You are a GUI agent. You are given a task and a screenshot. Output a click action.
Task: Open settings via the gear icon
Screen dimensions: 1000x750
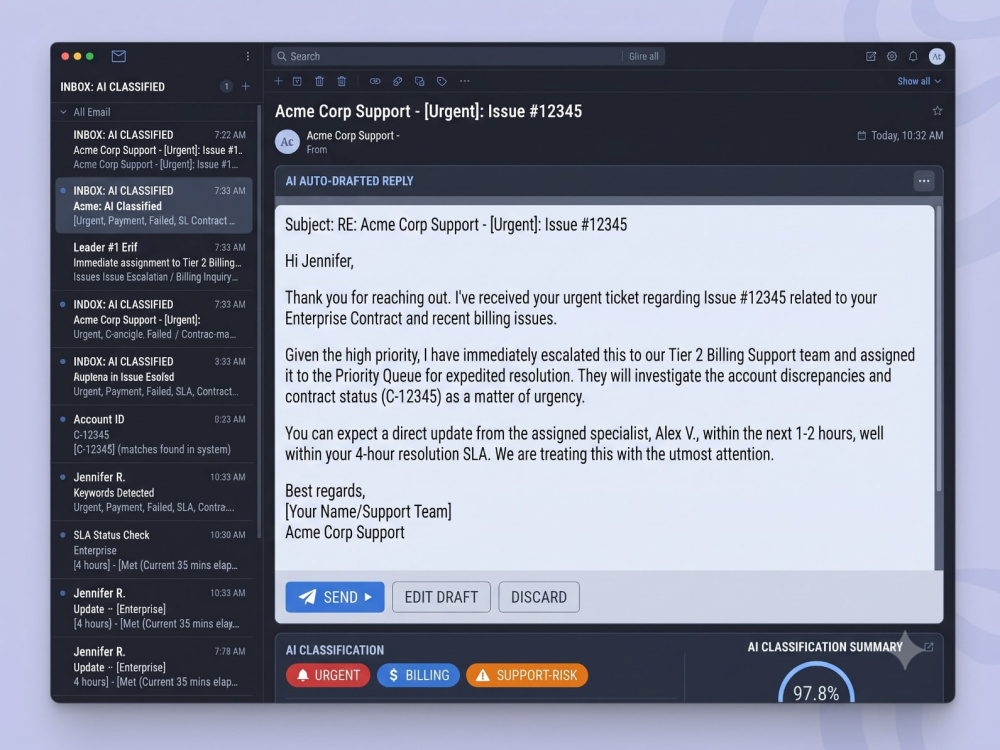tap(892, 56)
